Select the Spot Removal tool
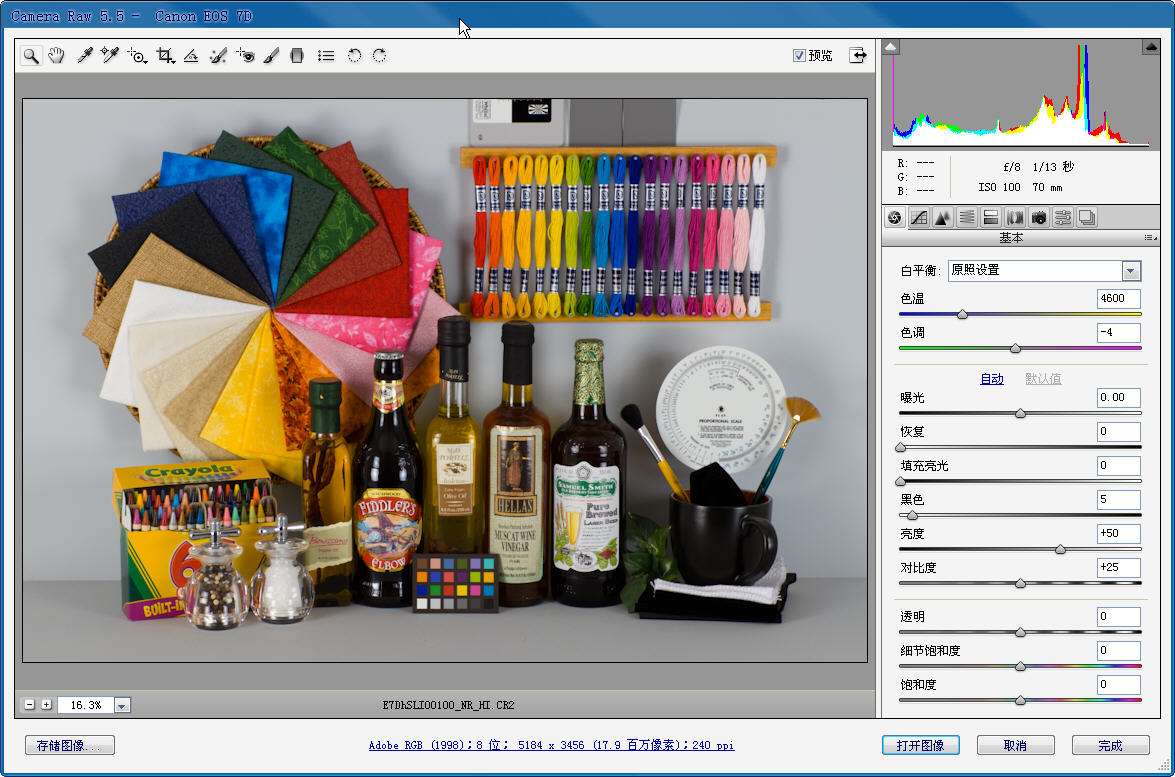The height and width of the screenshot is (777, 1175). 218,55
